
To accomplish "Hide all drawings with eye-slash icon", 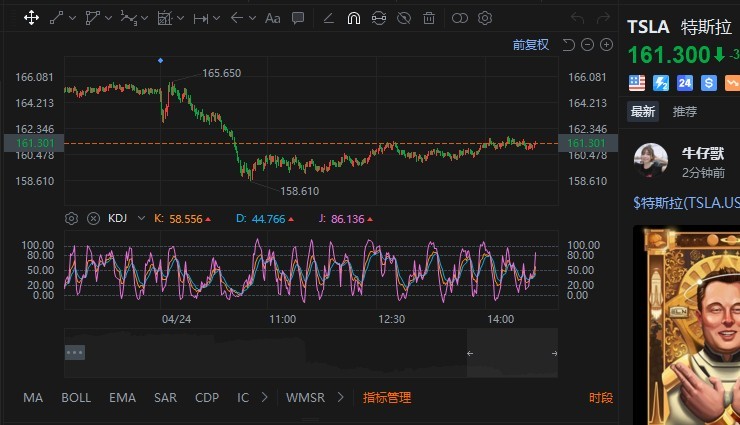I will pyautogui.click(x=404, y=18).
